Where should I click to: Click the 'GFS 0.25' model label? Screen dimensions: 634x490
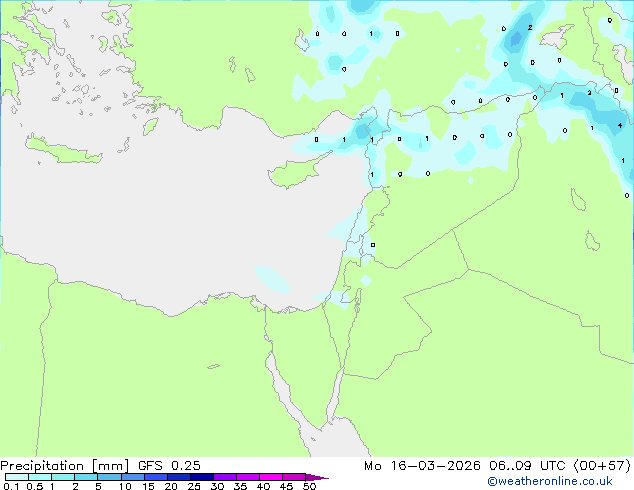169,466
